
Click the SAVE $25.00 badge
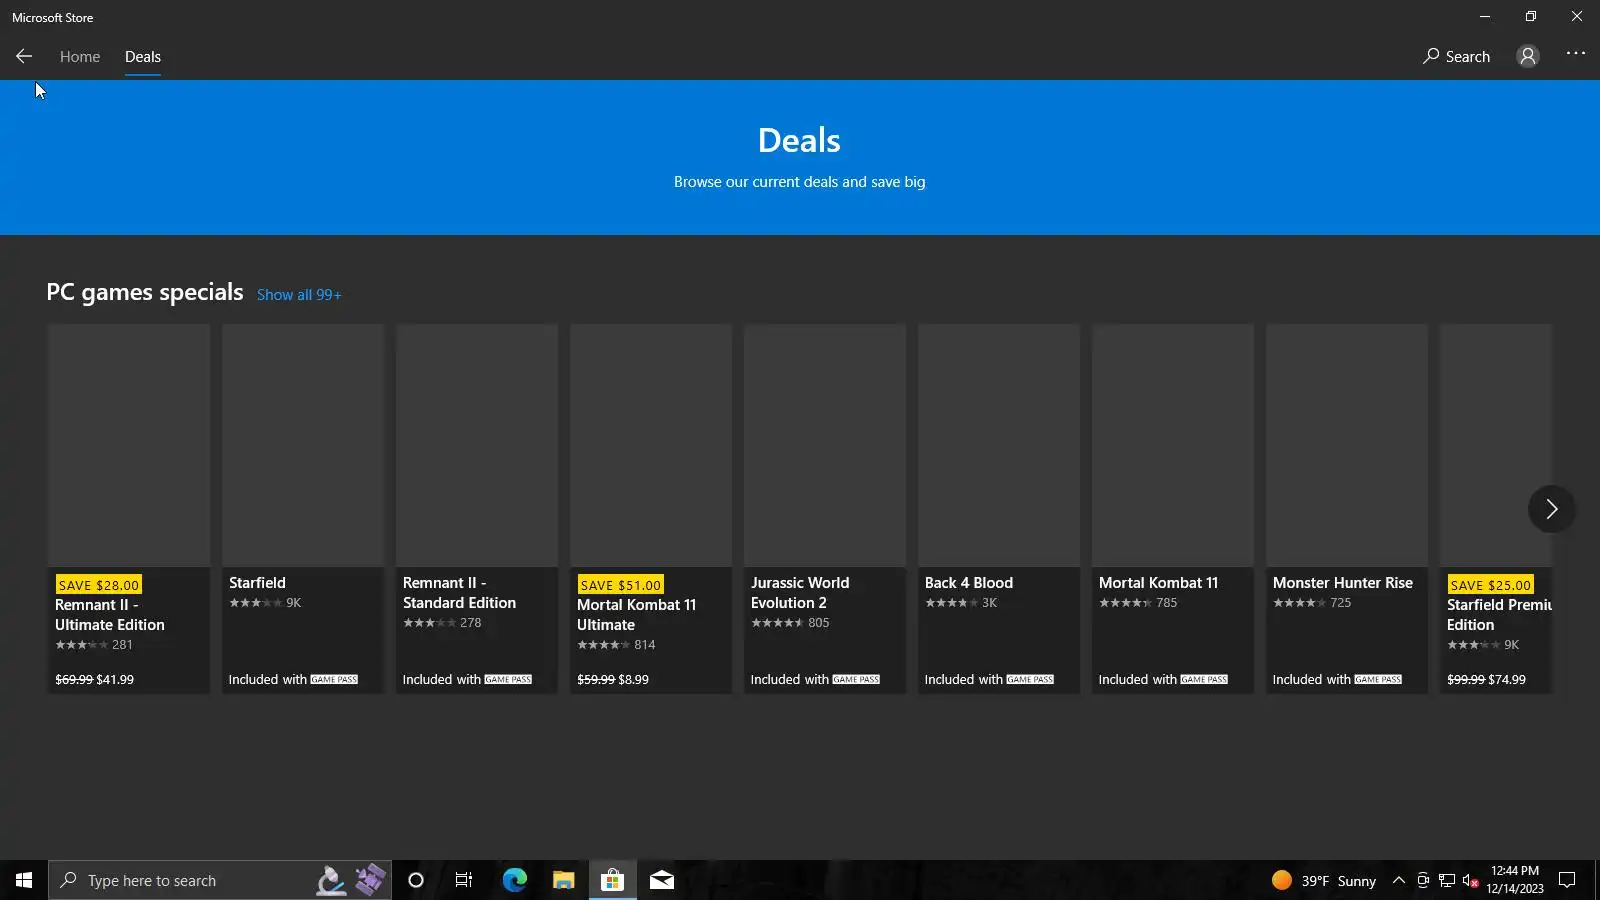(x=1490, y=585)
